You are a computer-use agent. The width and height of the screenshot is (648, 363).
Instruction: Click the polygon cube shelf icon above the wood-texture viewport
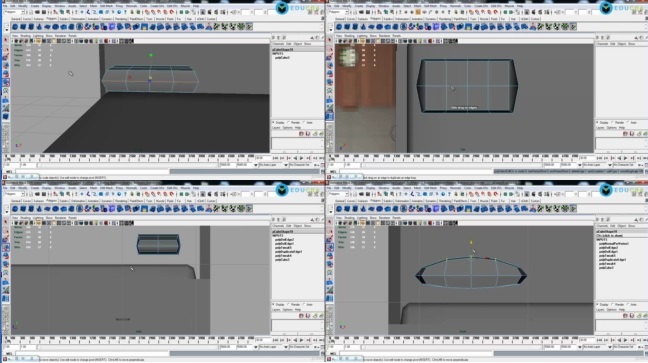pyautogui.click(x=347, y=27)
